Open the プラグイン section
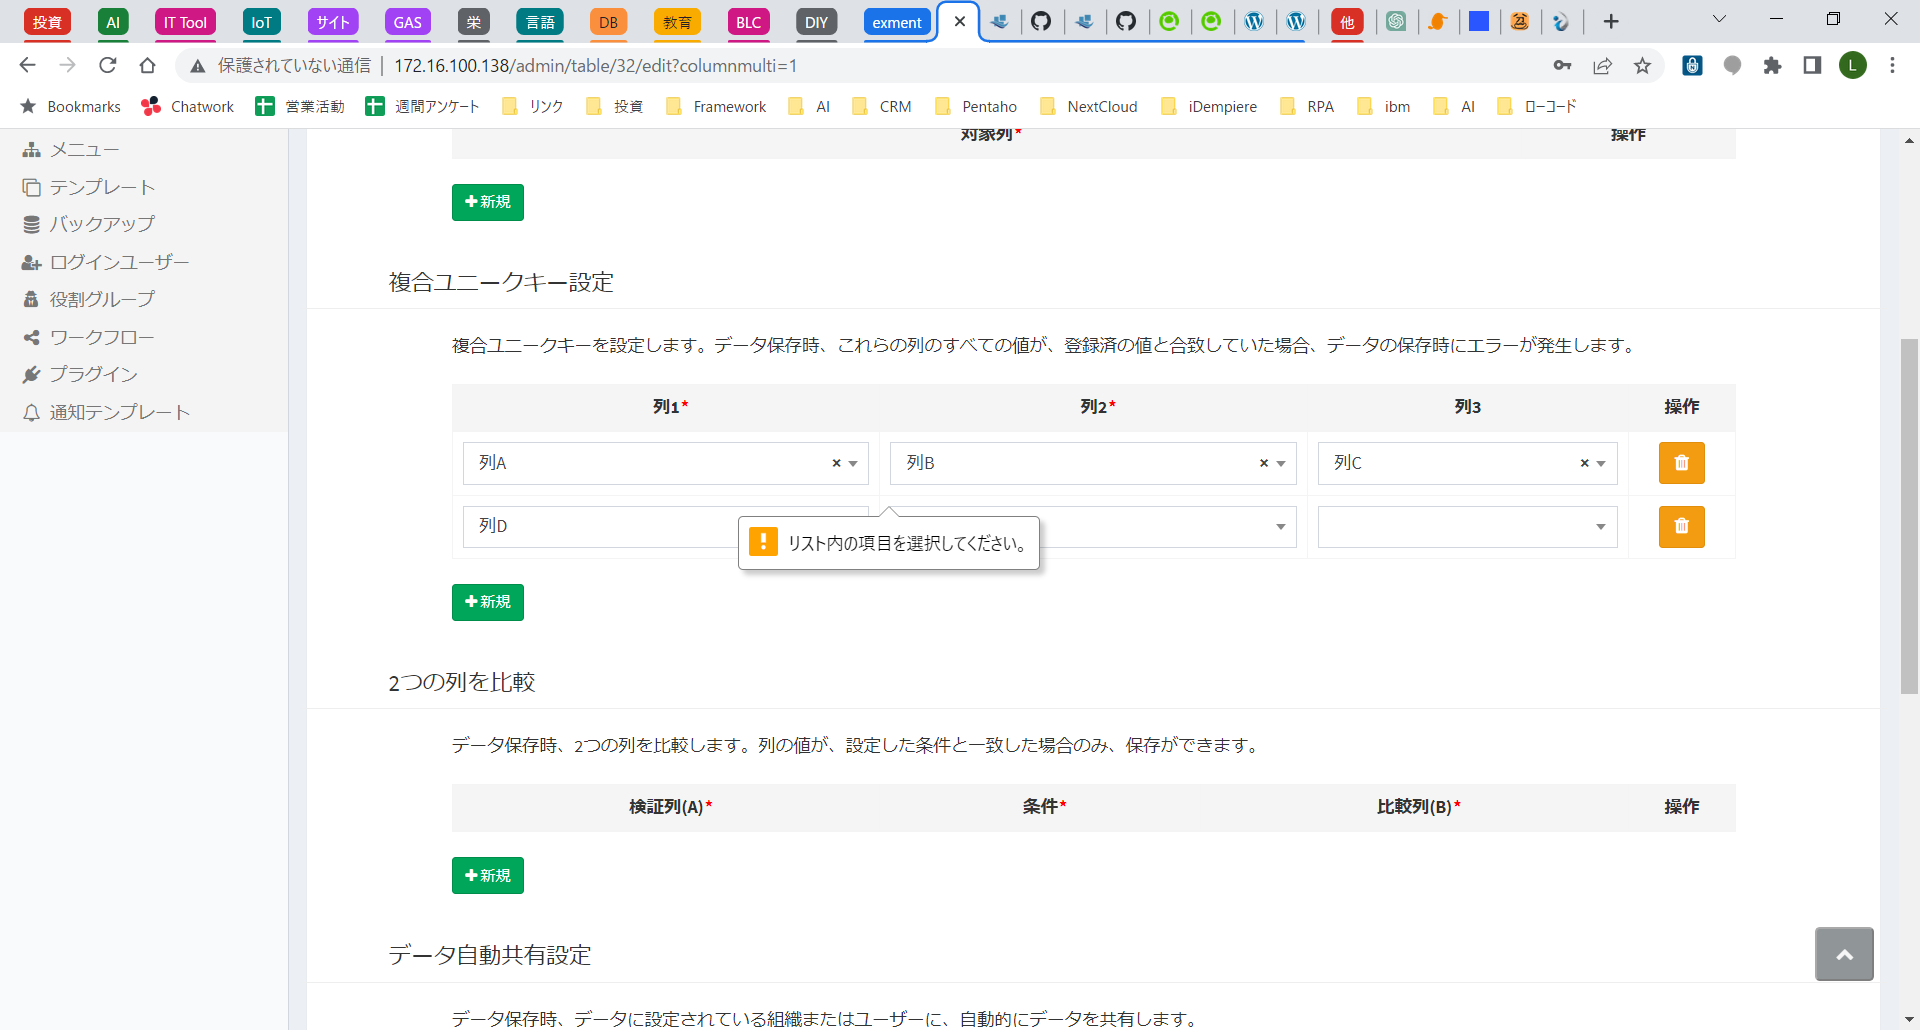1920x1030 pixels. [x=96, y=374]
